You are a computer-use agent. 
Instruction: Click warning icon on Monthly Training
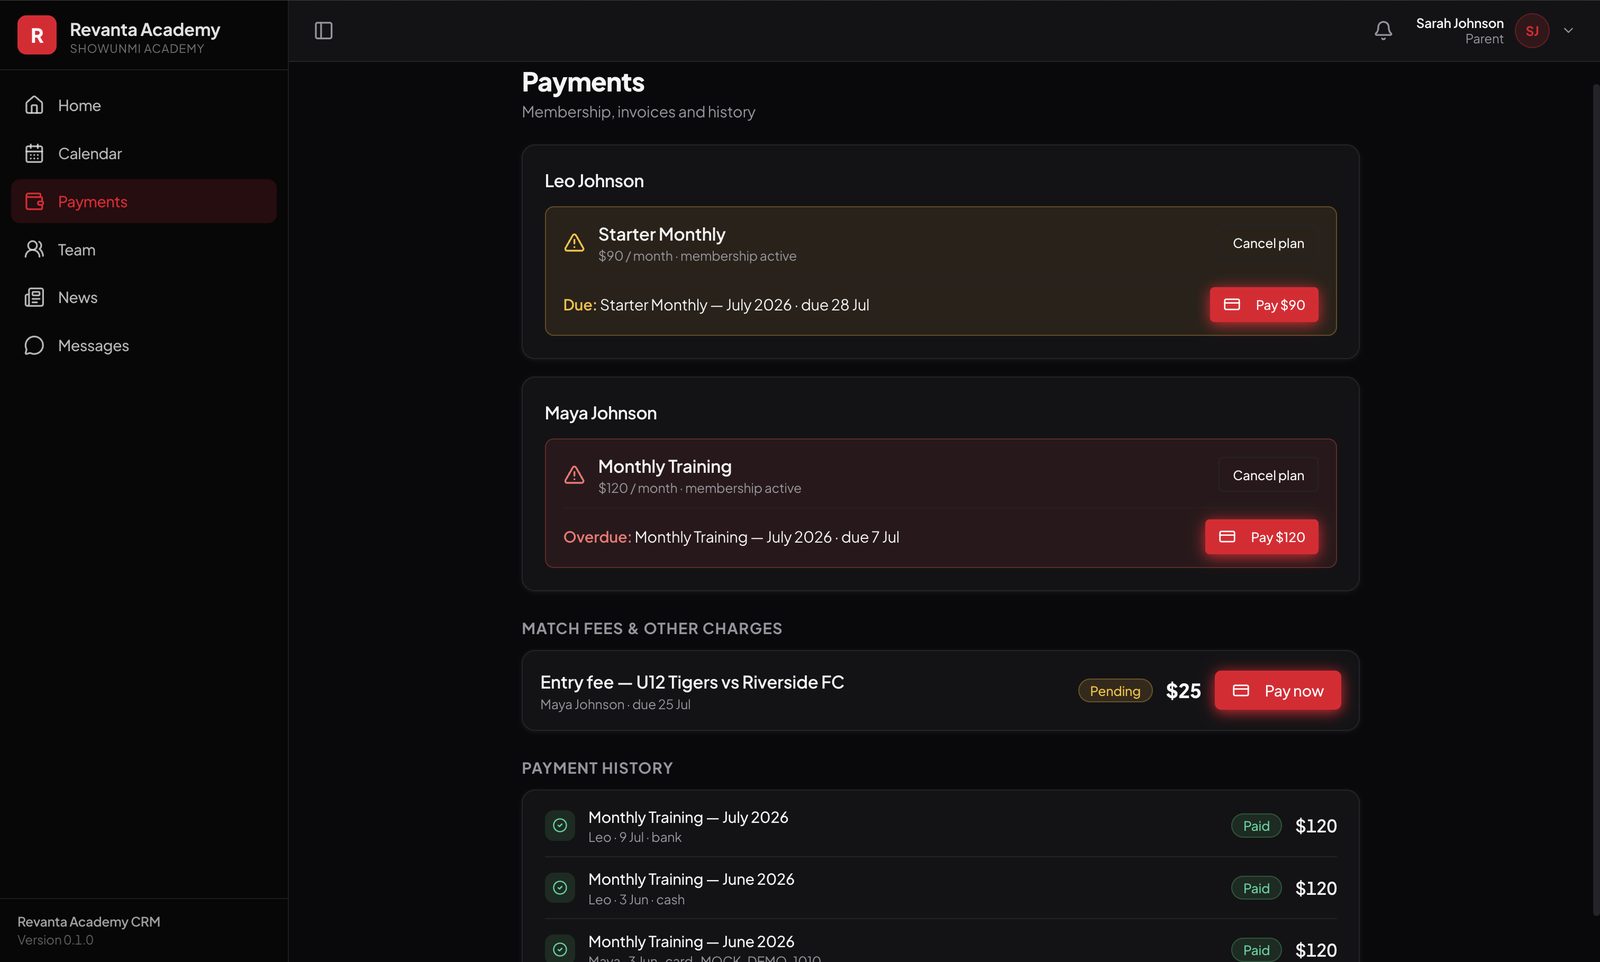[x=574, y=475]
